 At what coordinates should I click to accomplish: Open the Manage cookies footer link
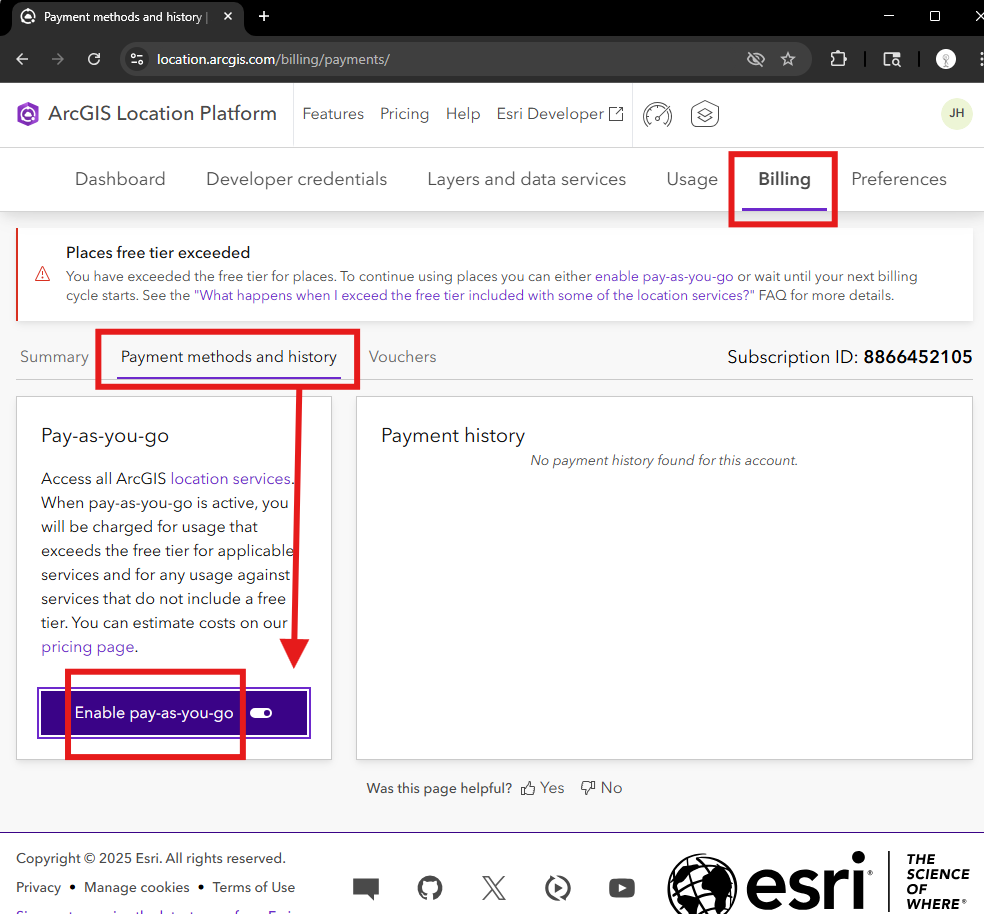[137, 887]
